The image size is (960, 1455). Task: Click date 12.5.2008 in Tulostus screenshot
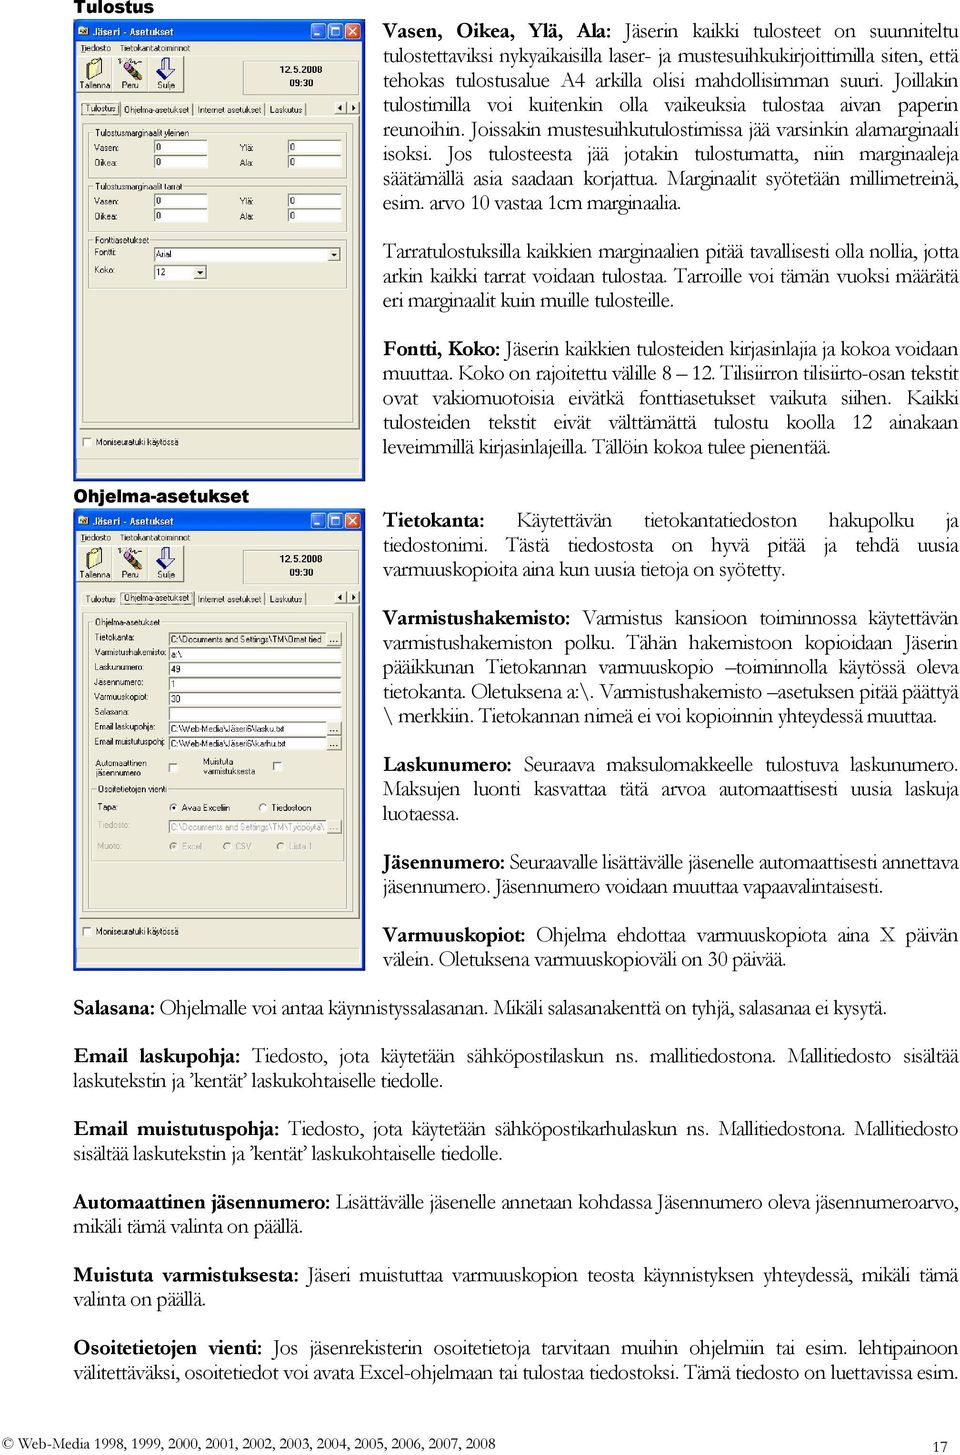click(301, 70)
